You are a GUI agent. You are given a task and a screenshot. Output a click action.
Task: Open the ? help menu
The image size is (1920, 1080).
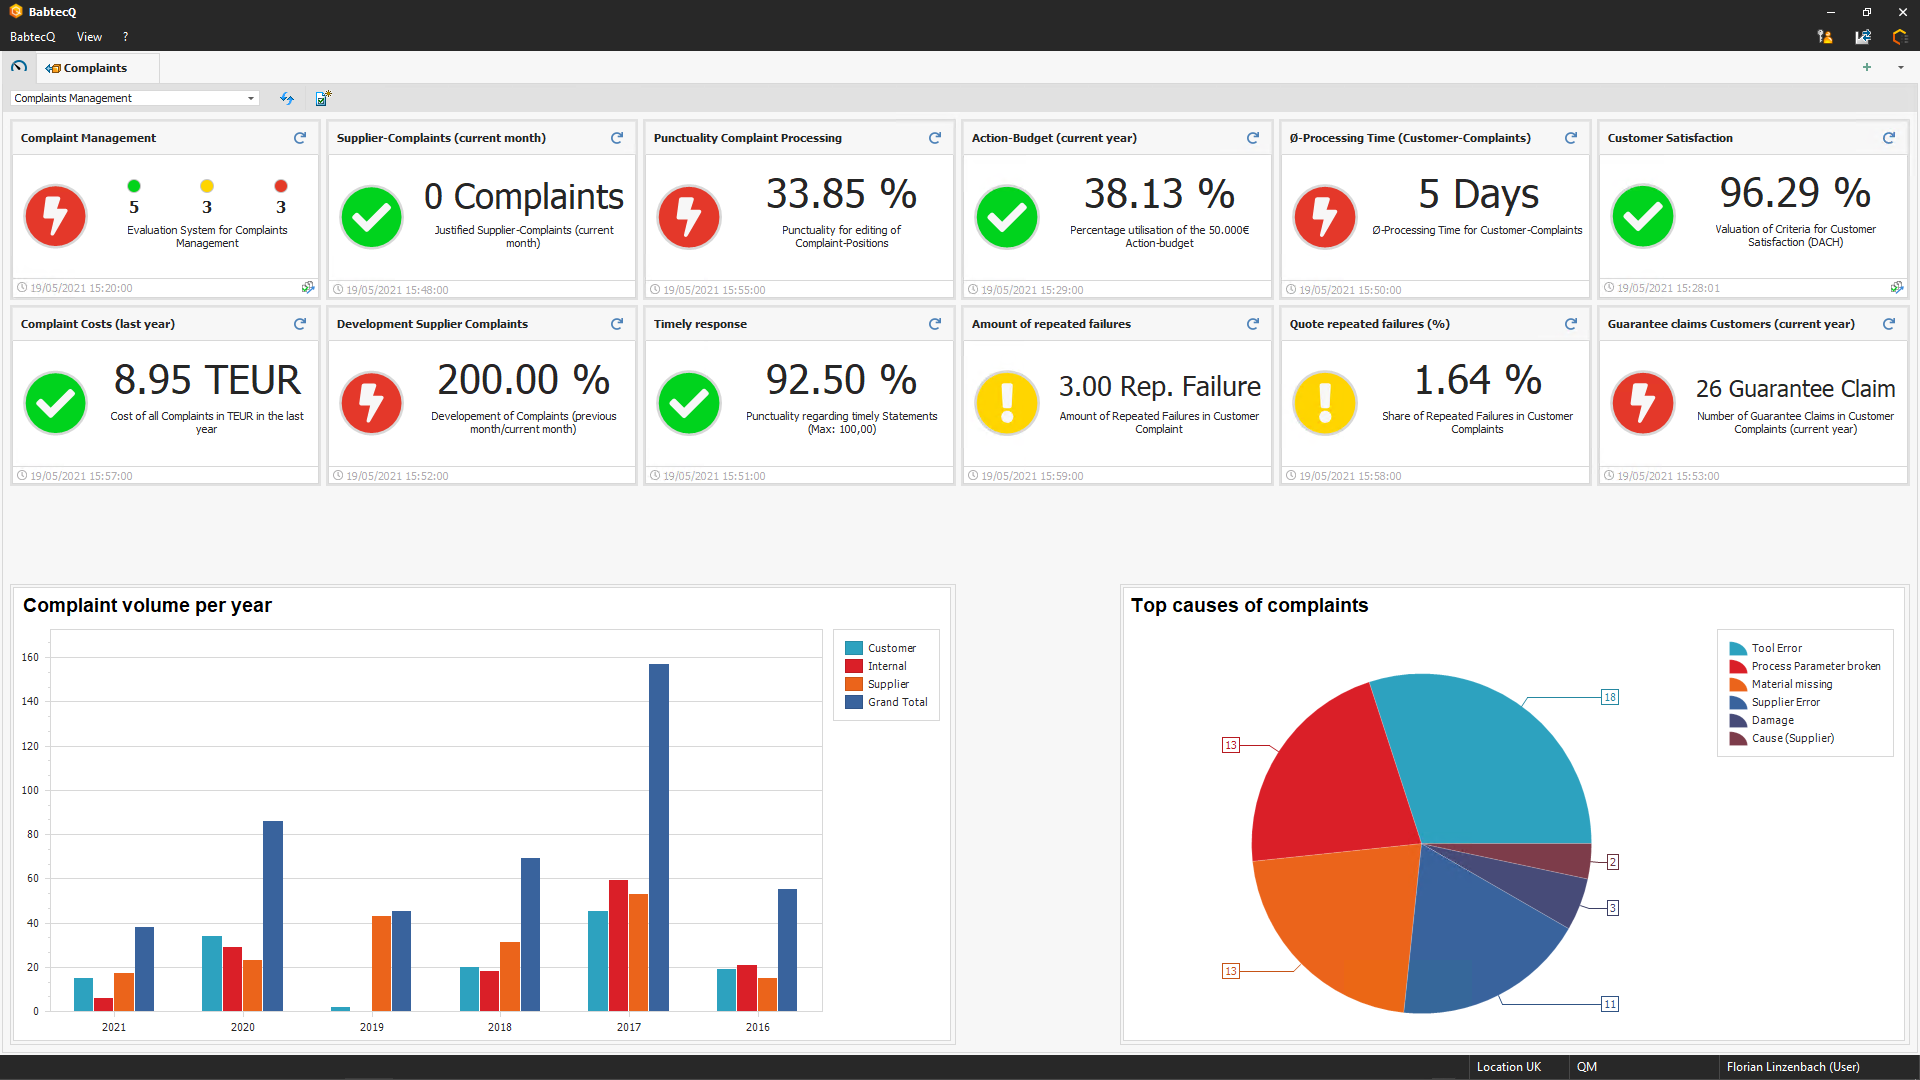click(x=125, y=37)
